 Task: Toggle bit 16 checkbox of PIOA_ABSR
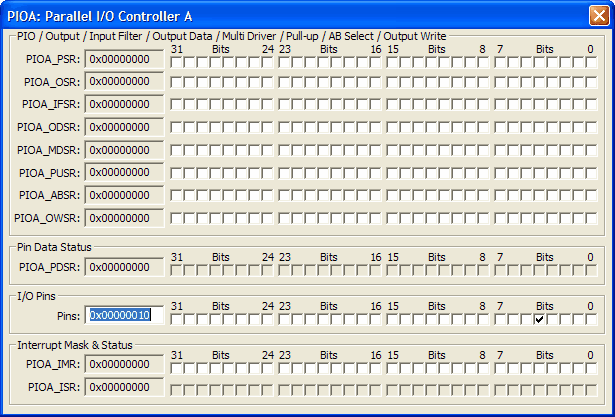(x=375, y=195)
